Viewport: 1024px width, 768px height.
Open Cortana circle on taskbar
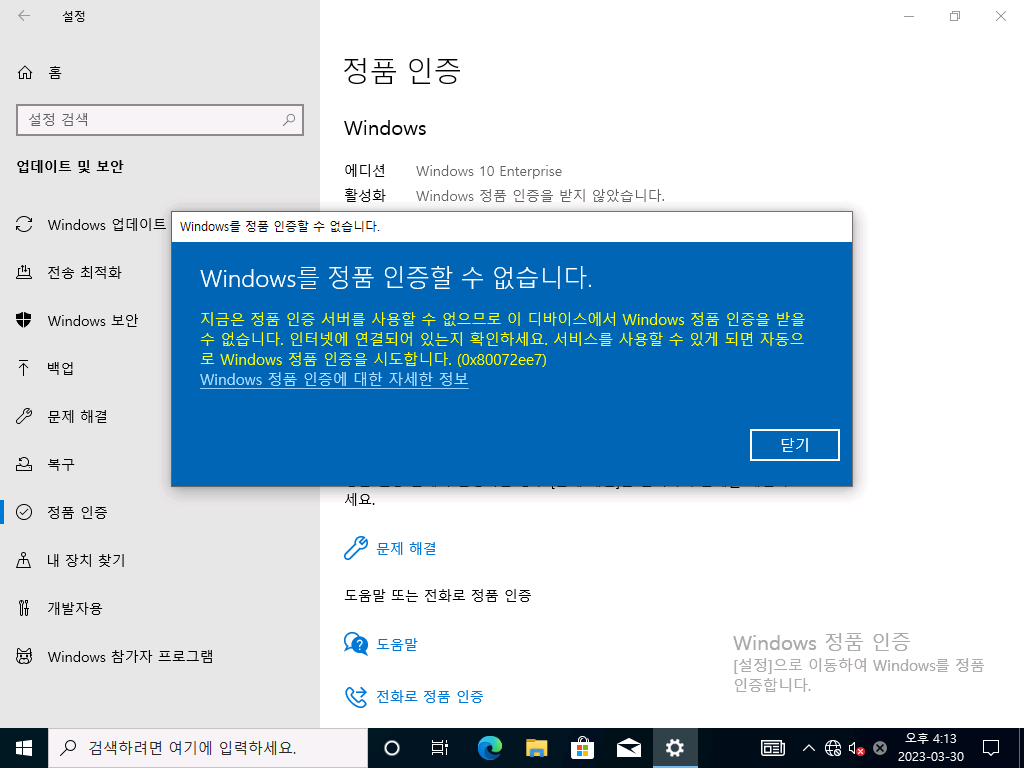click(391, 748)
